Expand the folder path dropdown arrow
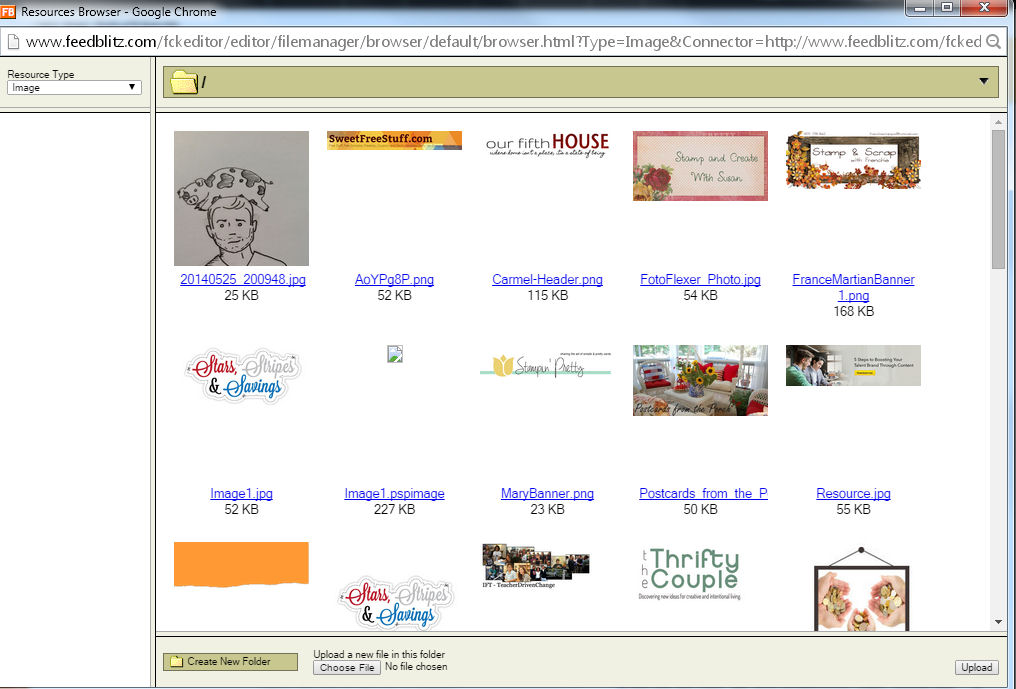Screen dimensions: 1016x689 [x=984, y=81]
